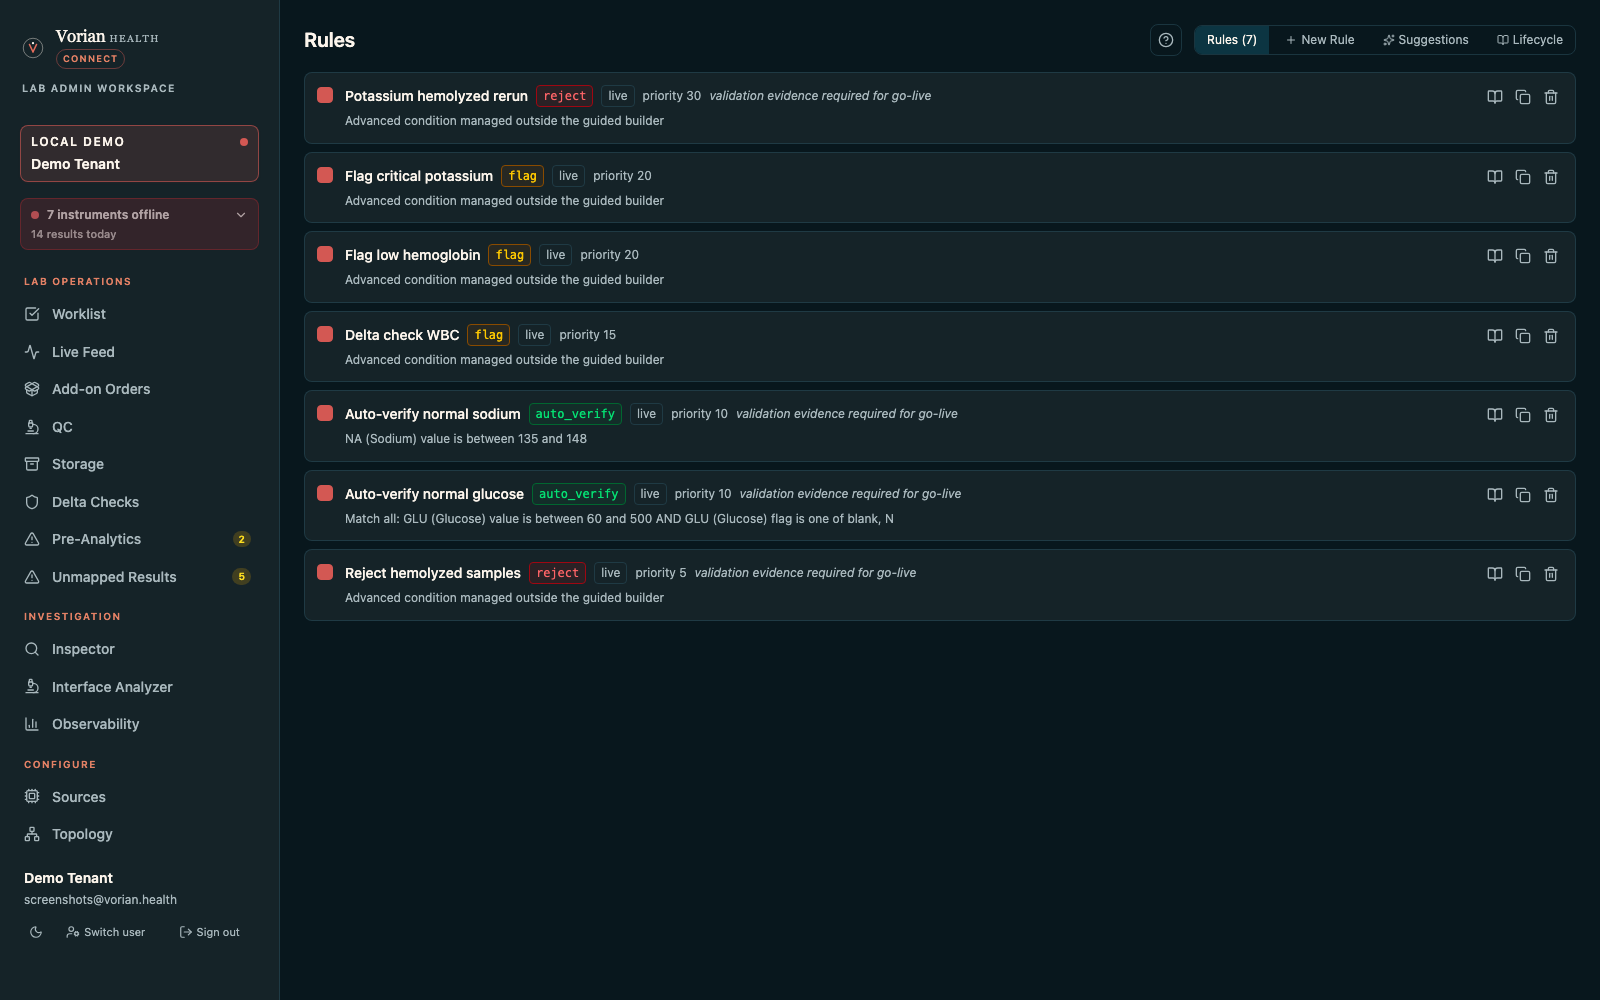Screen dimensions: 1600x1000
Task: Open book icon for Reject hemolyzed samples
Action: click(1495, 574)
